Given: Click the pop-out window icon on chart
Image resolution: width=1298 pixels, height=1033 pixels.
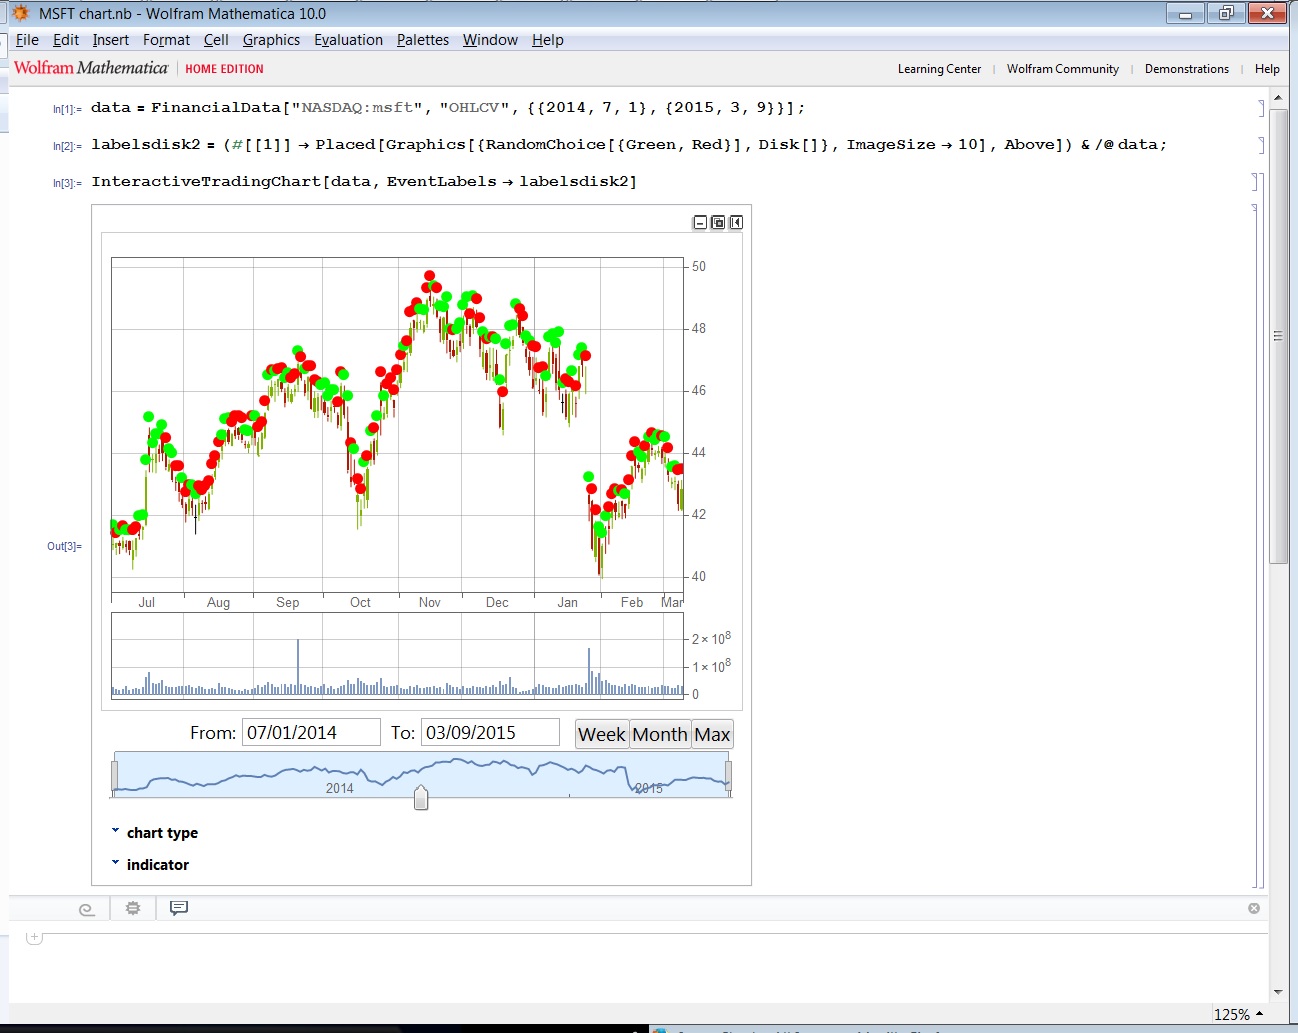Looking at the screenshot, I should [x=718, y=222].
